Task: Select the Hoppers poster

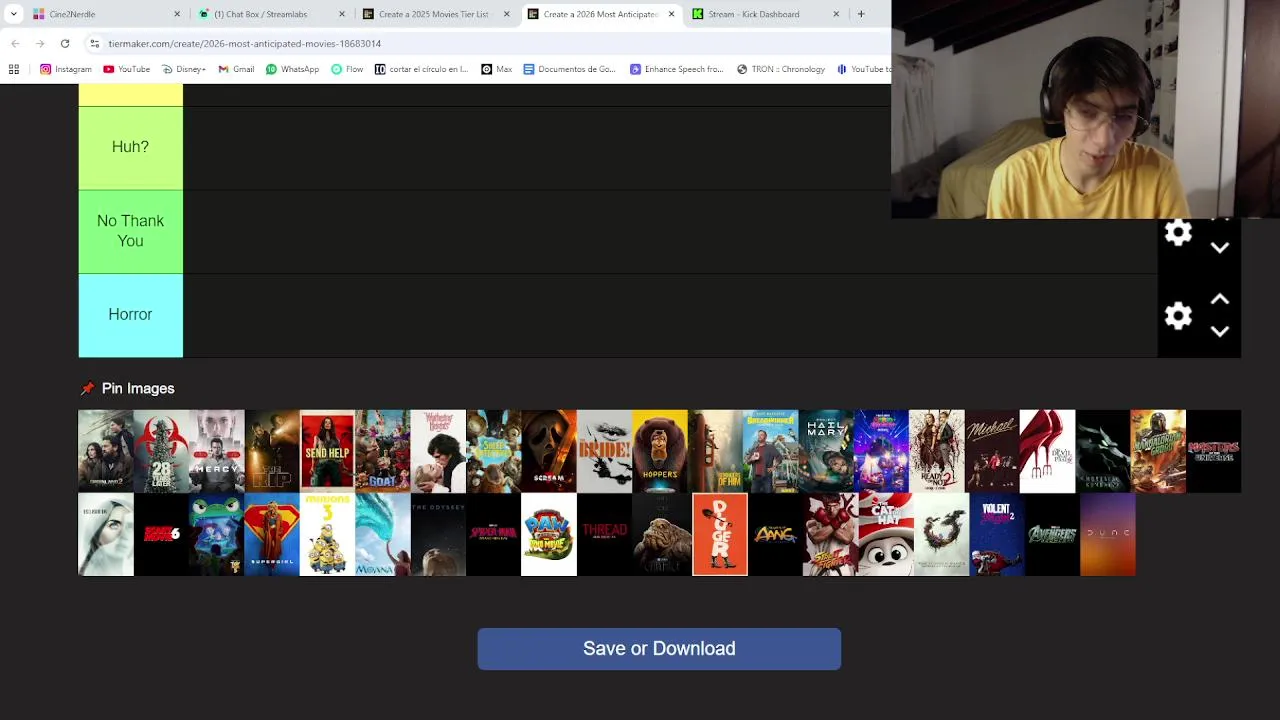Action: click(x=660, y=451)
